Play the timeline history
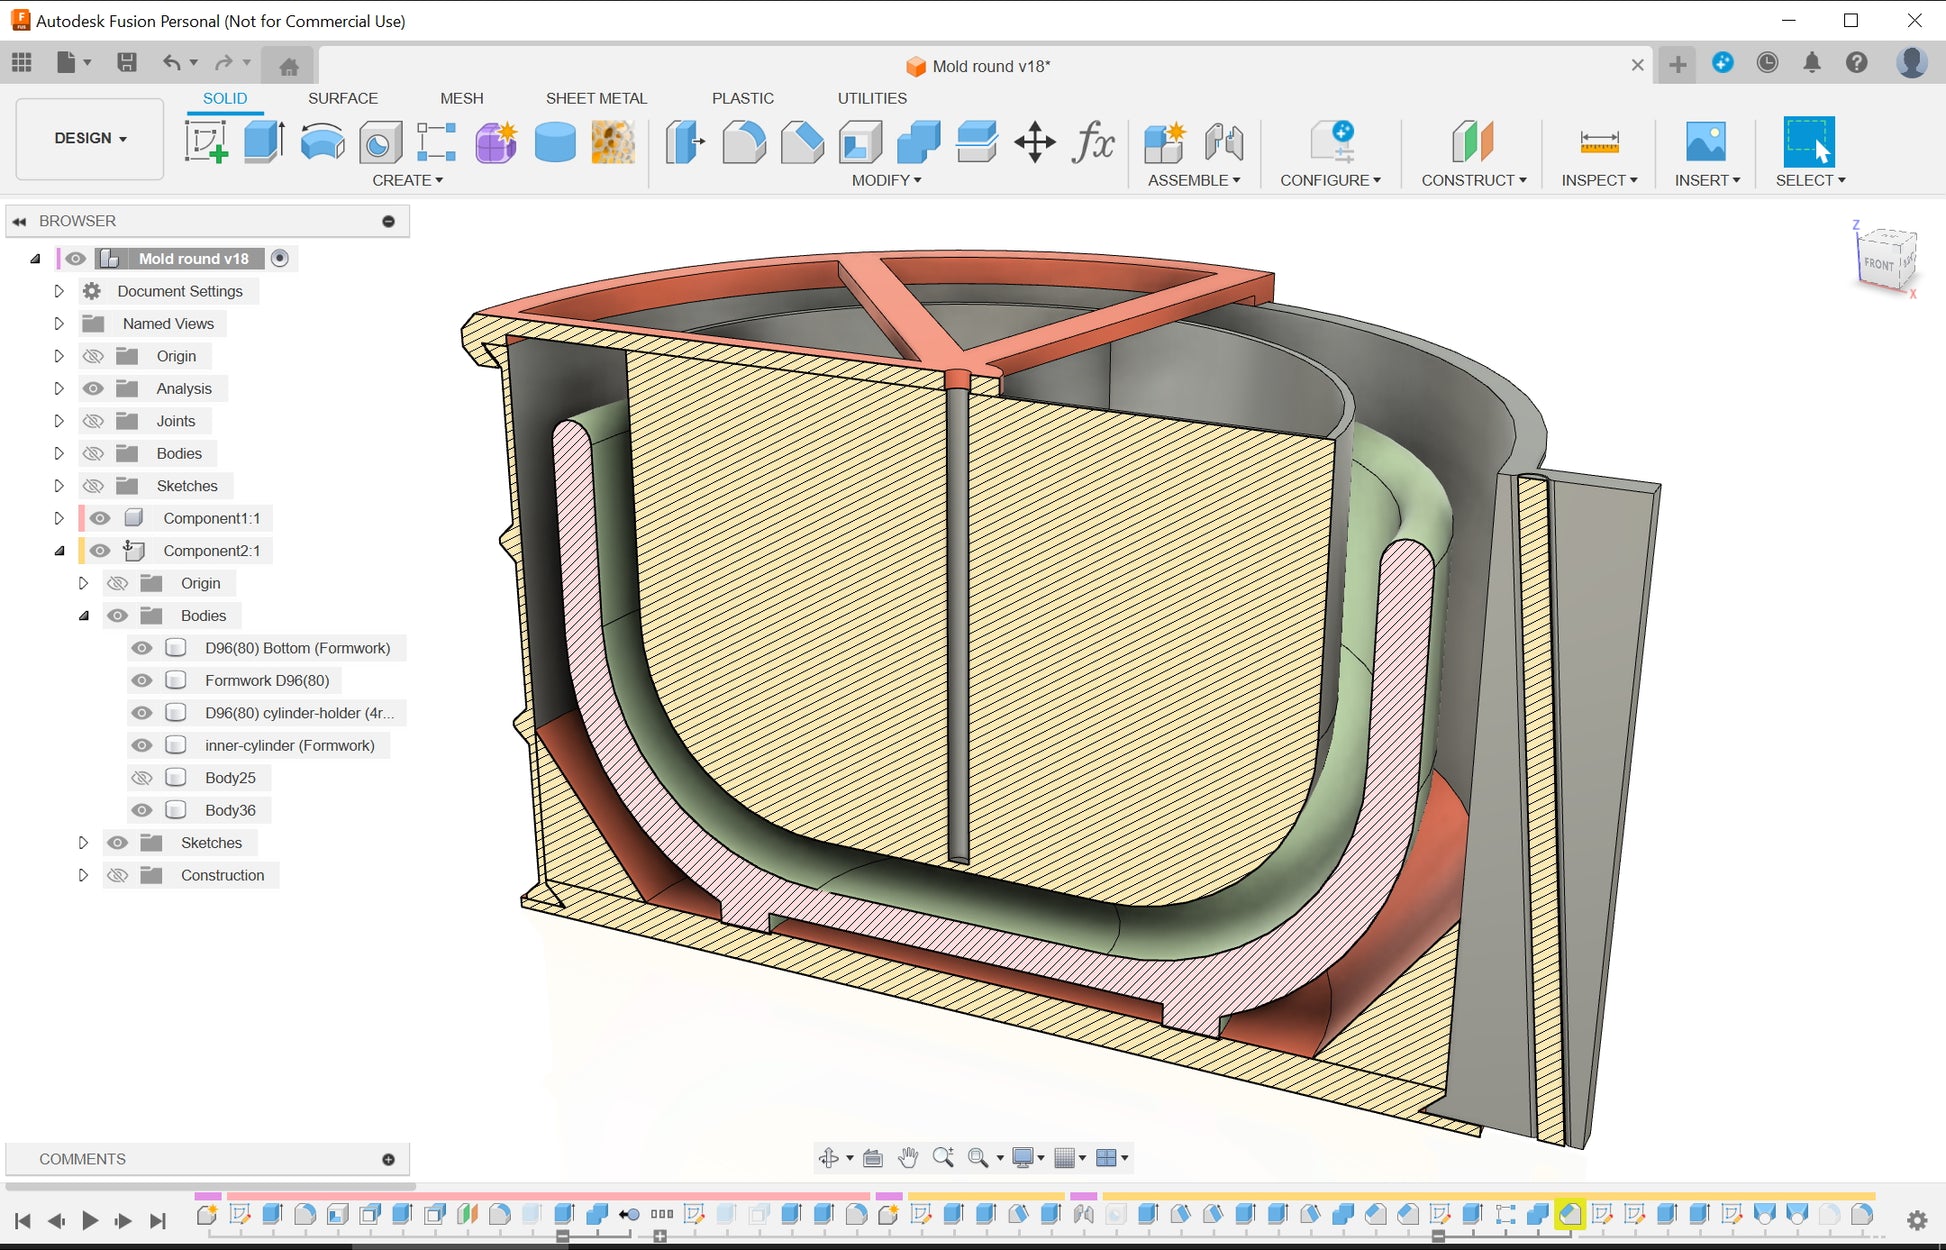This screenshot has height=1250, width=1946. click(90, 1220)
